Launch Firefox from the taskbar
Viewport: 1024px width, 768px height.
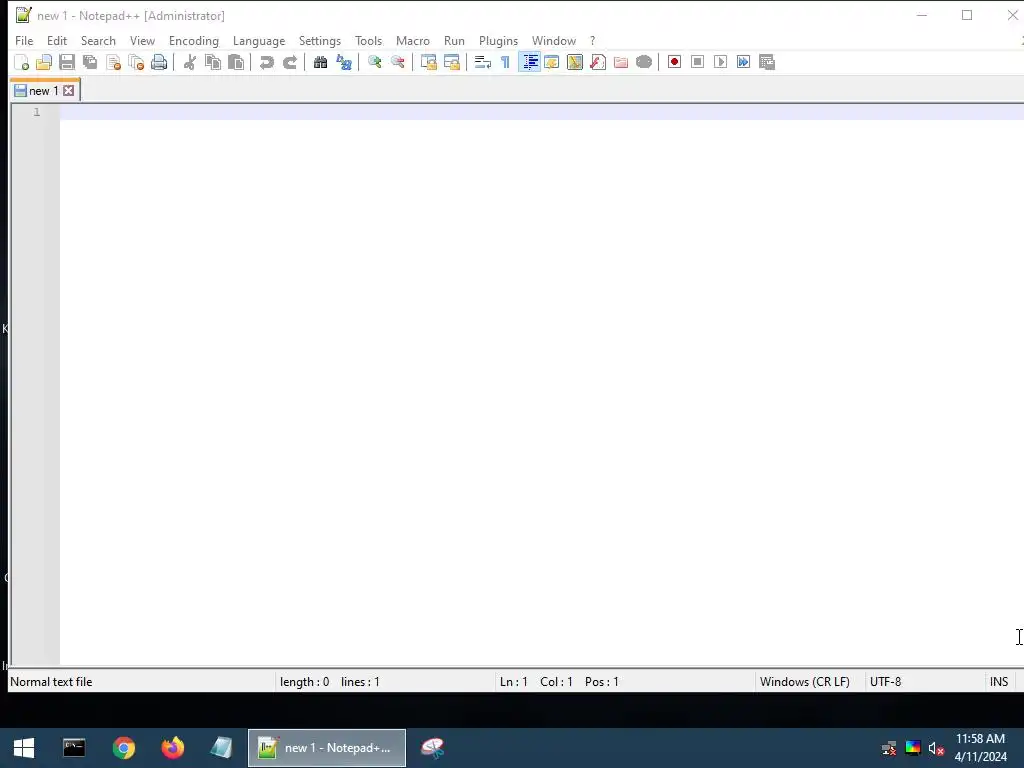173,748
